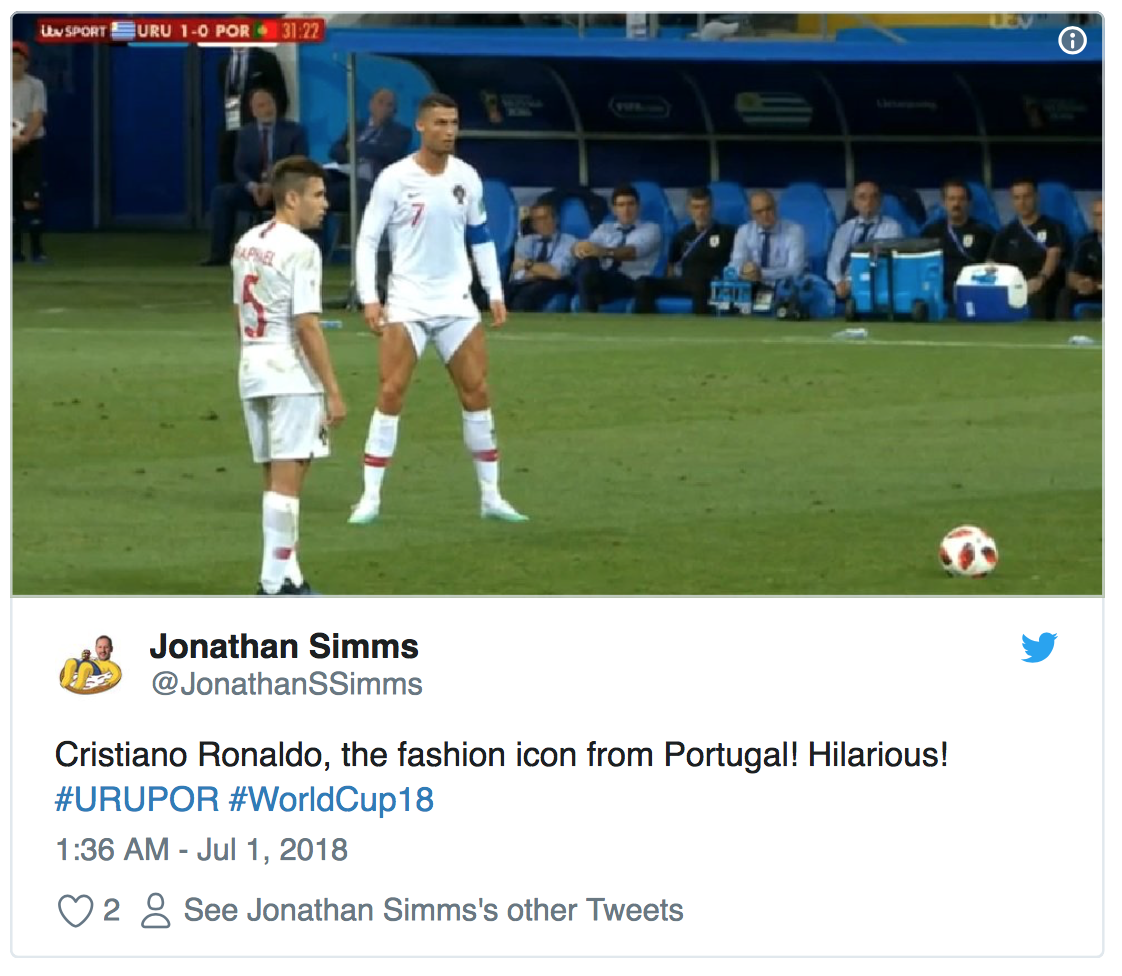Screen dimensions: 1122x976
Task: Click the ITV Sport logo in scoreboard
Action: coord(73,30)
